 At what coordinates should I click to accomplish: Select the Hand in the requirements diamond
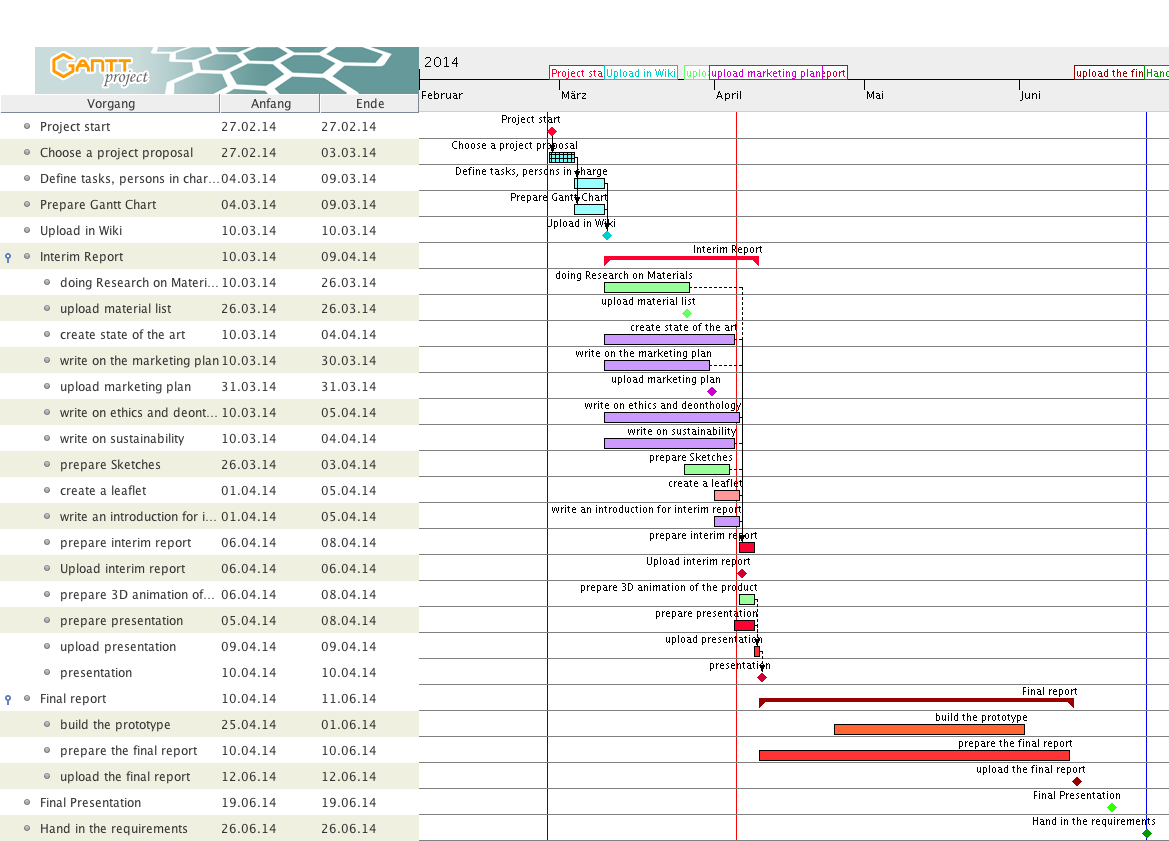[x=1147, y=833]
